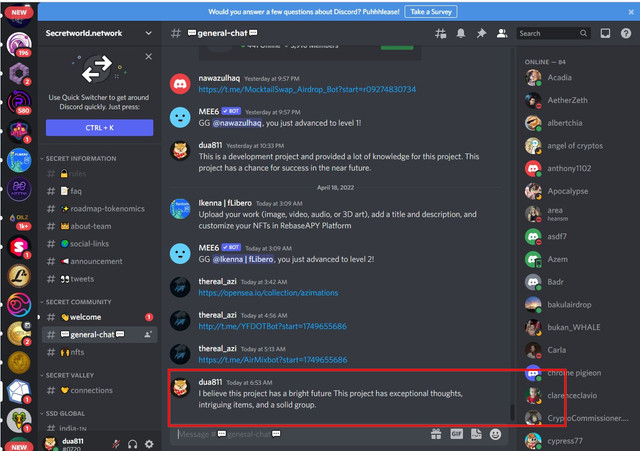Viewport: 640px width, 451px height.
Task: Open the gold L coin server icon
Action: click(x=19, y=276)
